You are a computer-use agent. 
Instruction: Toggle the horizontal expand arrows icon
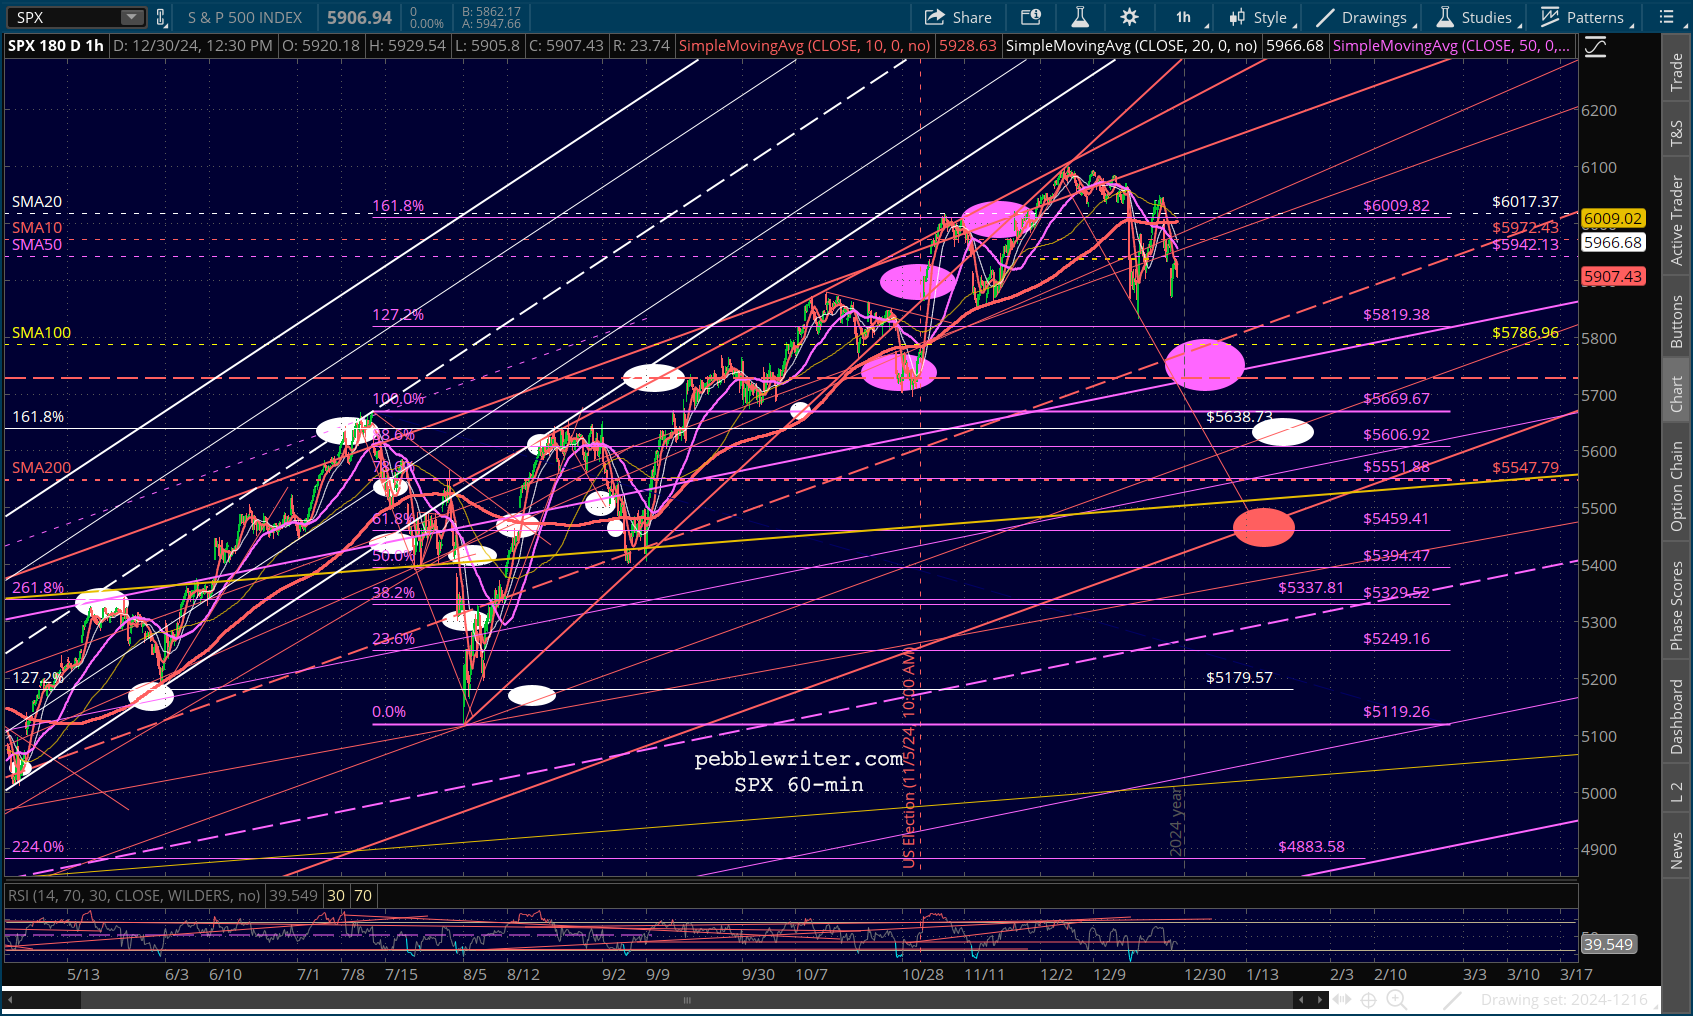pos(1341,999)
